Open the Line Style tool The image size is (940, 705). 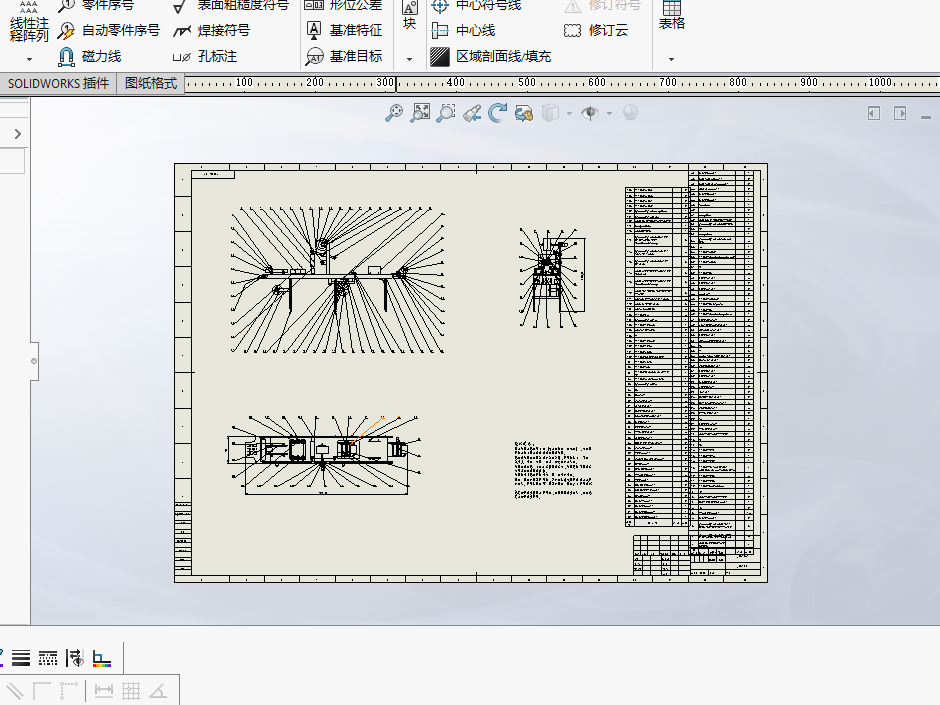point(48,658)
